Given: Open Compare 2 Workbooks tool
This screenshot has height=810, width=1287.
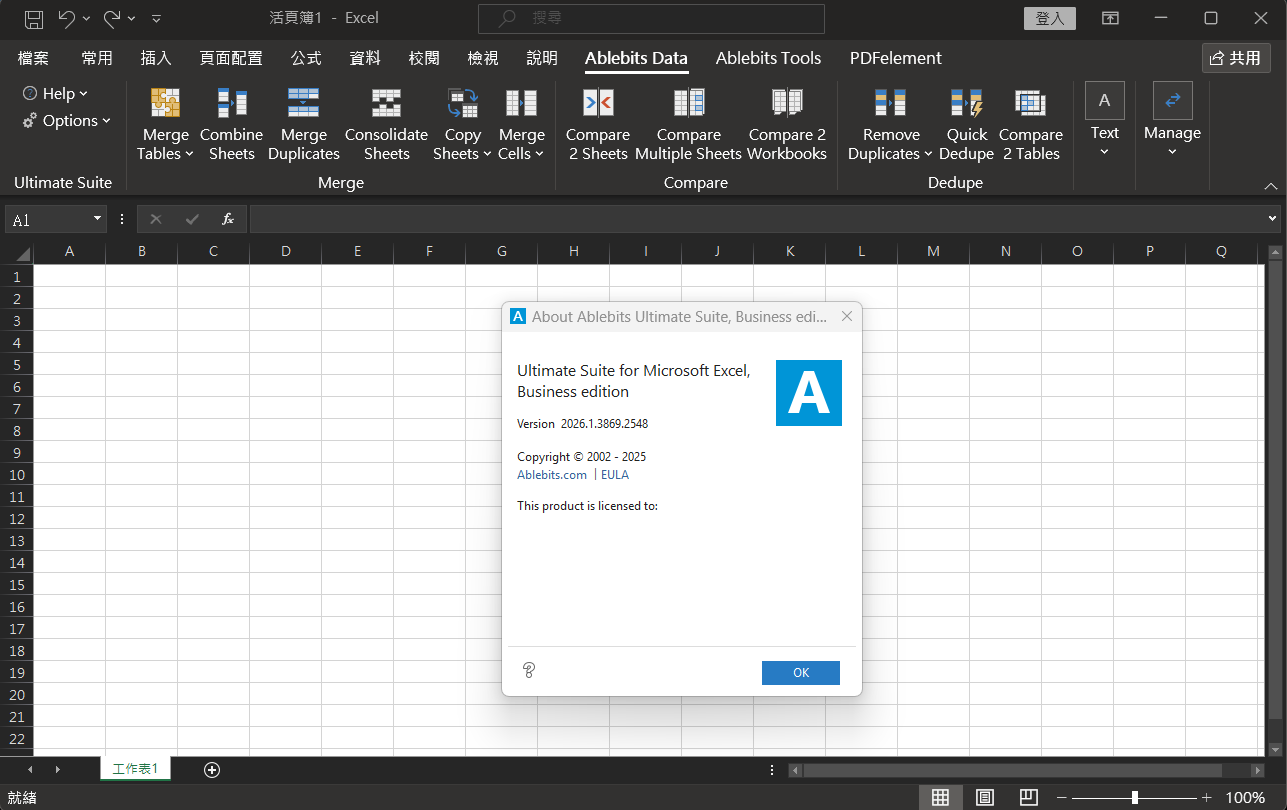Looking at the screenshot, I should tap(787, 104).
